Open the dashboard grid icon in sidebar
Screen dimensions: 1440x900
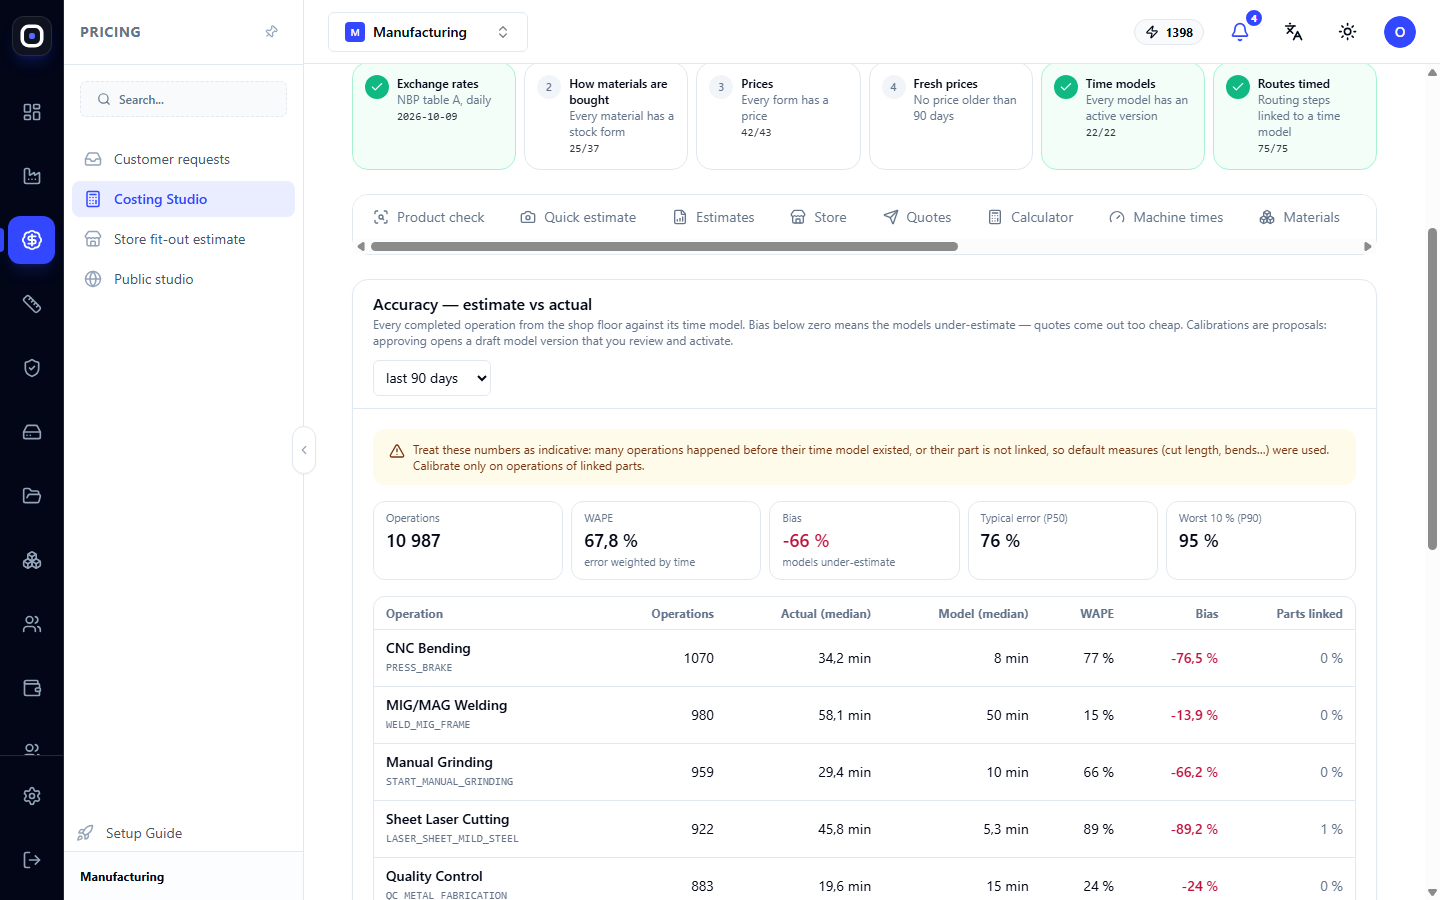pyautogui.click(x=32, y=112)
